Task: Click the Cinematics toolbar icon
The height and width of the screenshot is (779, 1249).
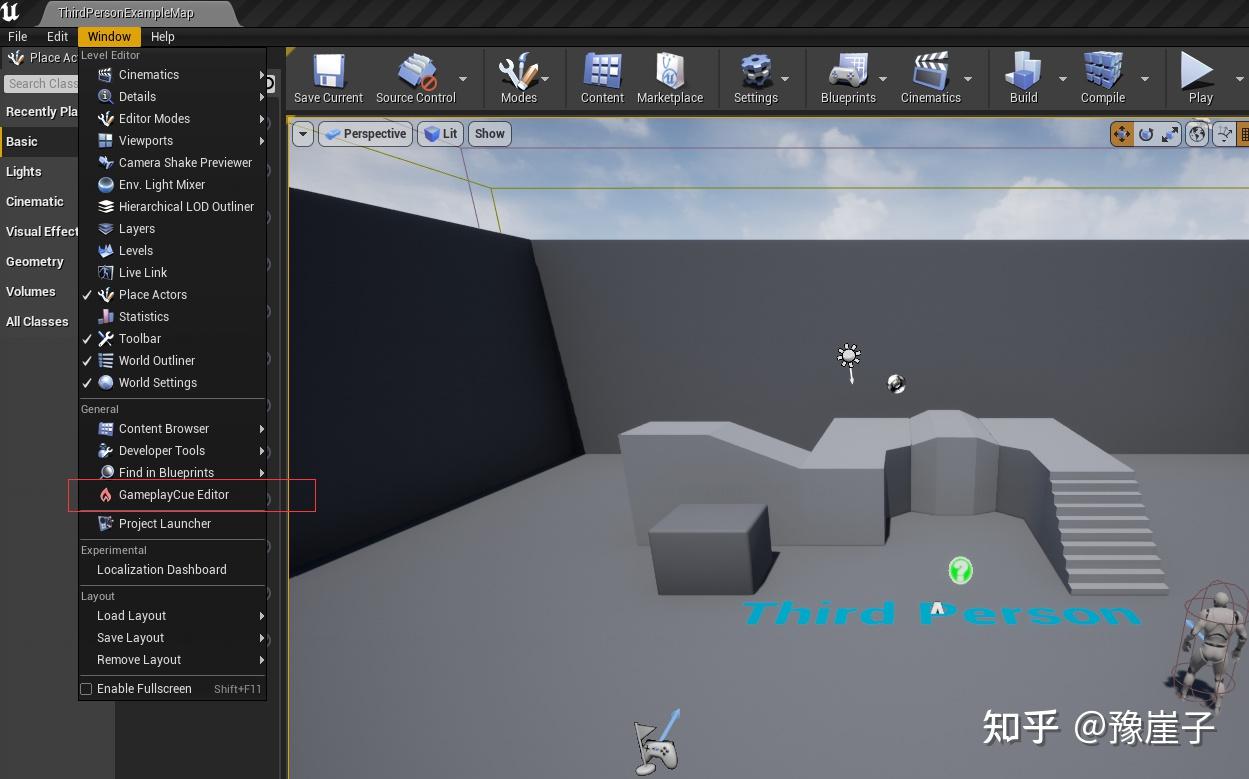Action: (930, 78)
